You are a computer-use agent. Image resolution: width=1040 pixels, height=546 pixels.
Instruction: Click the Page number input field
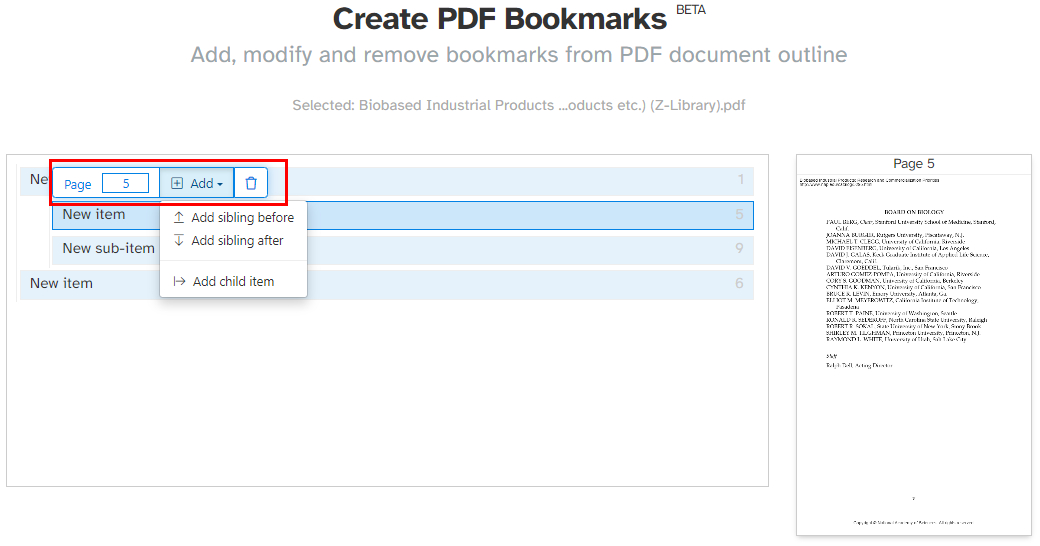point(125,183)
